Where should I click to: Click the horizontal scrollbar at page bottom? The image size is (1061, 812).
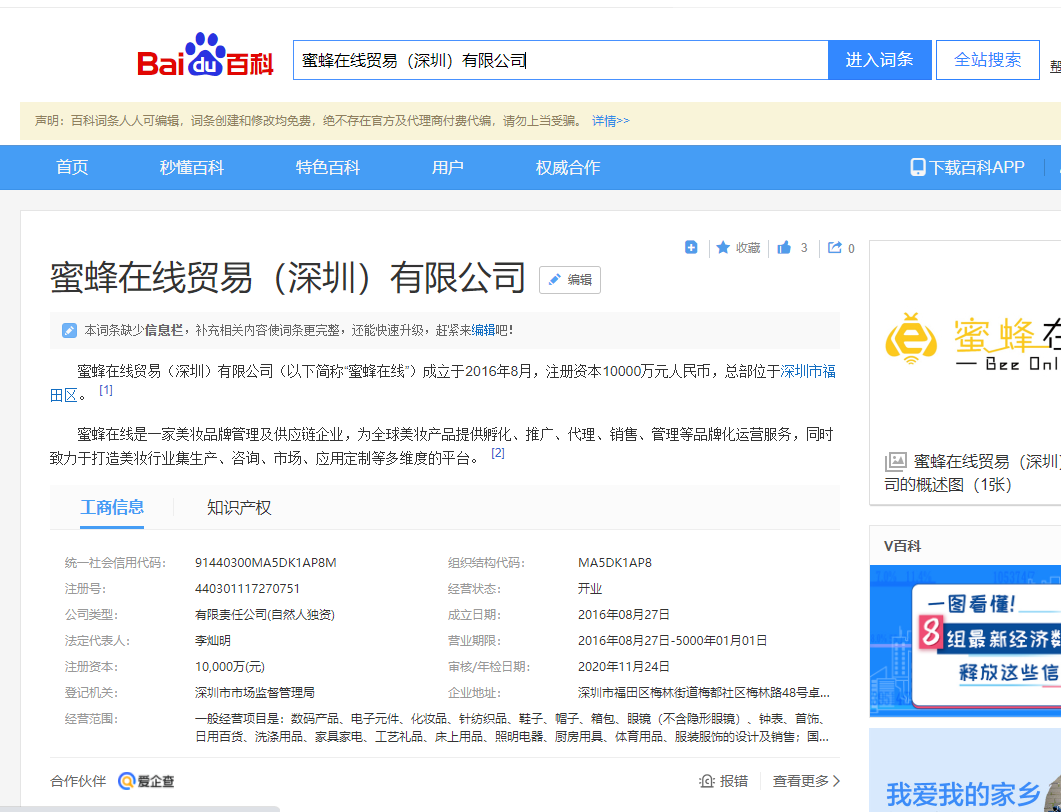[140, 809]
